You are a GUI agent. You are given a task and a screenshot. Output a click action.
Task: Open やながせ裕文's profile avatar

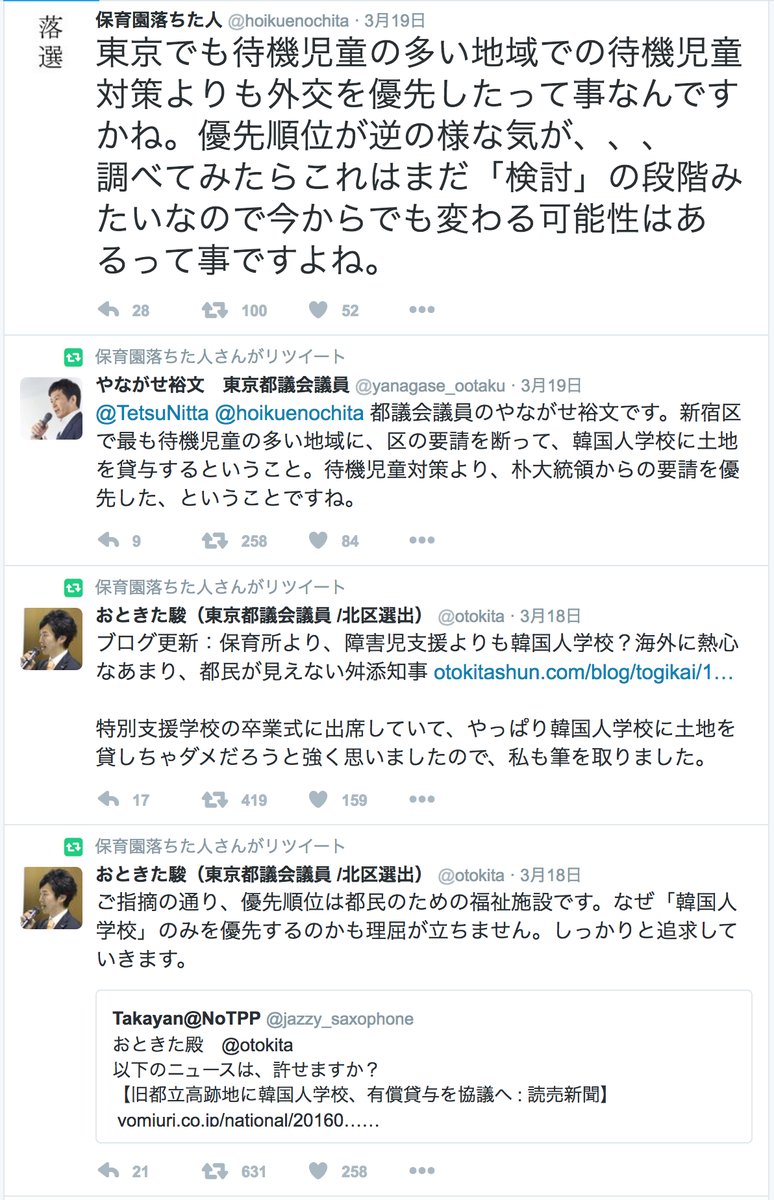point(51,409)
